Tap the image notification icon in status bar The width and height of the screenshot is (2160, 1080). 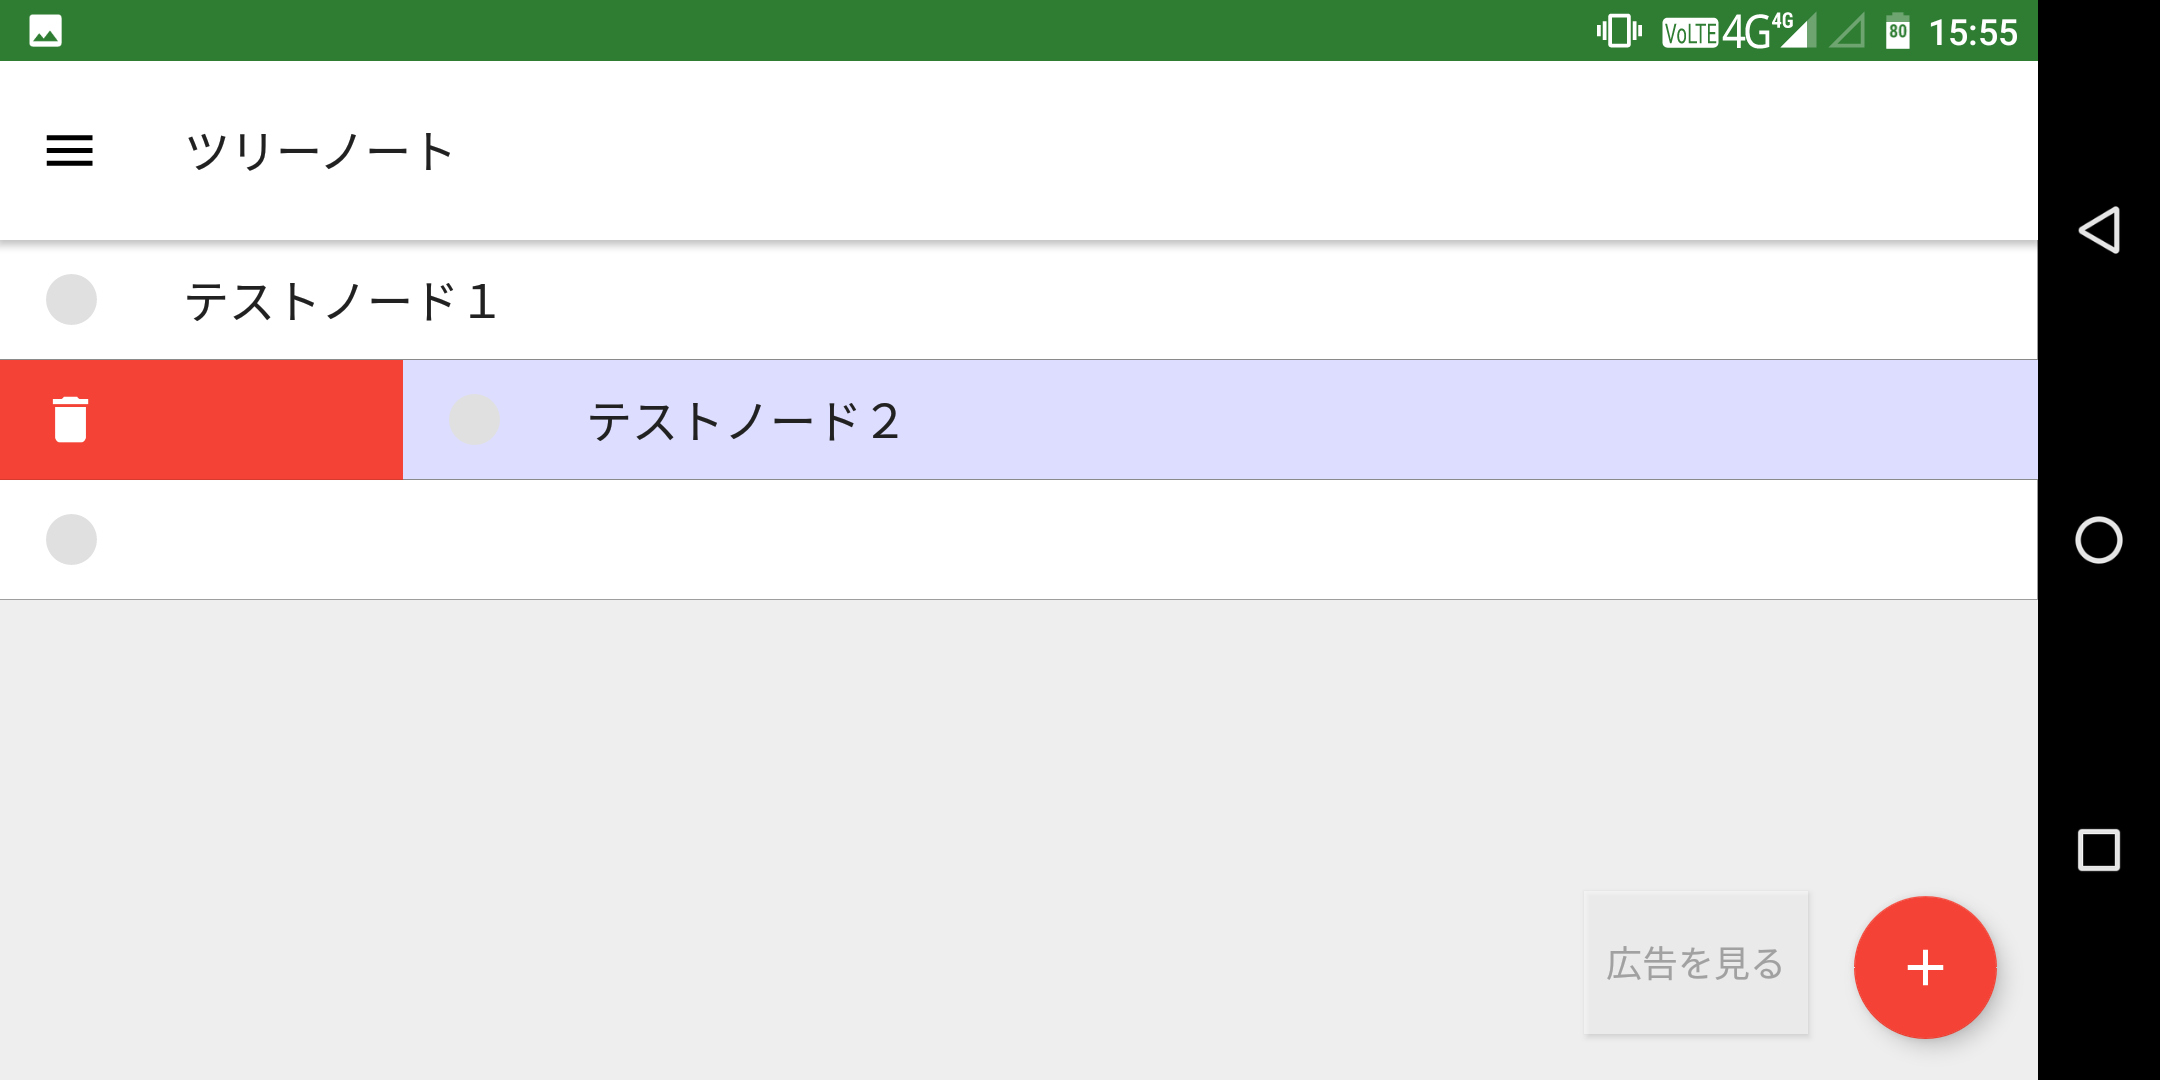[x=46, y=31]
